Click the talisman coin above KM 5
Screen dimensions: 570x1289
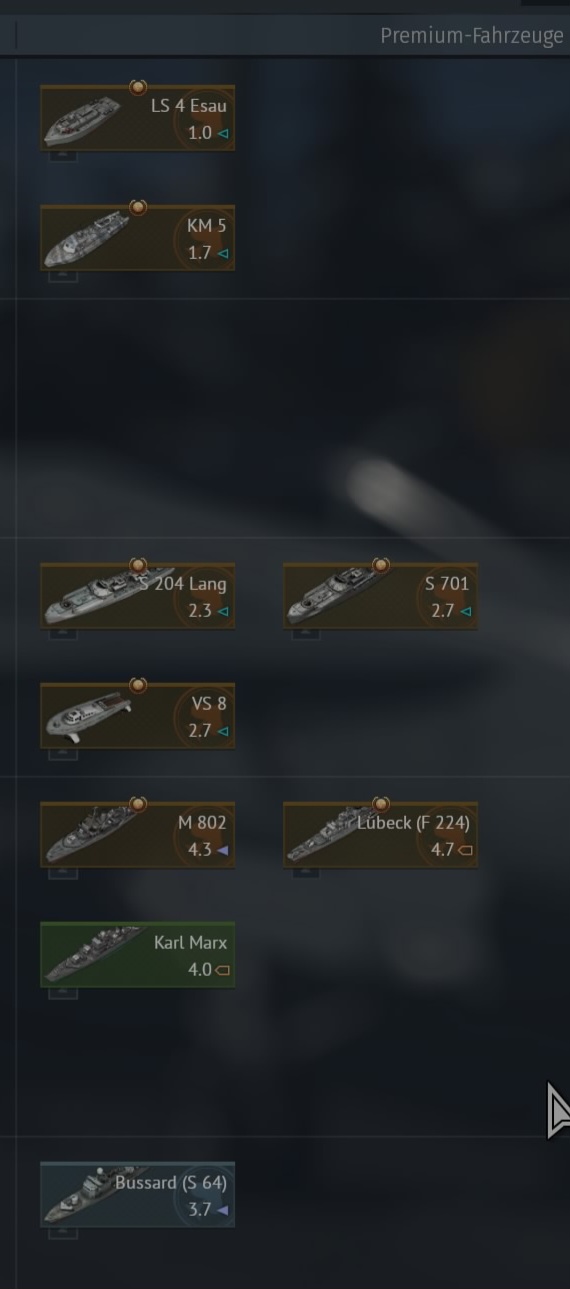pyautogui.click(x=138, y=207)
